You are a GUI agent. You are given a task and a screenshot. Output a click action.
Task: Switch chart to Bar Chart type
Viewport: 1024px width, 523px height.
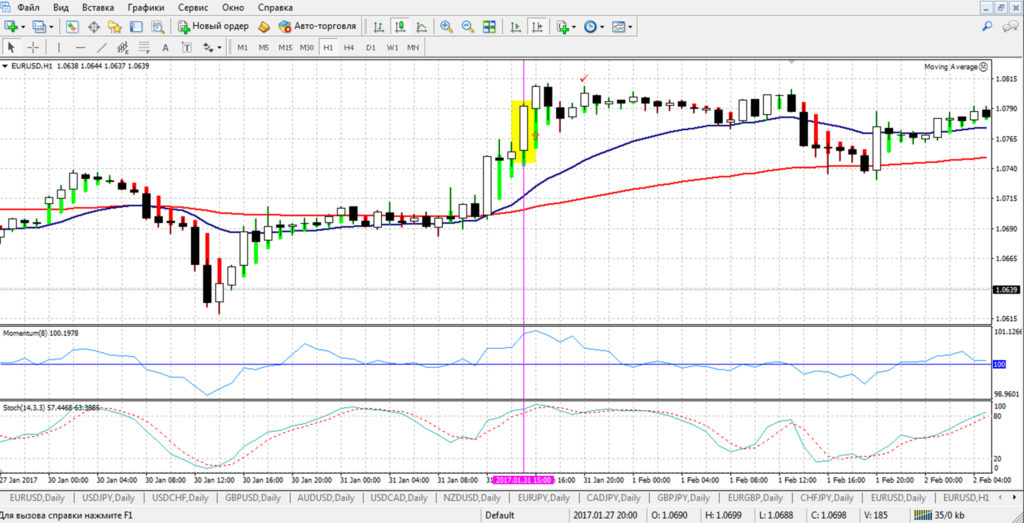tap(378, 27)
